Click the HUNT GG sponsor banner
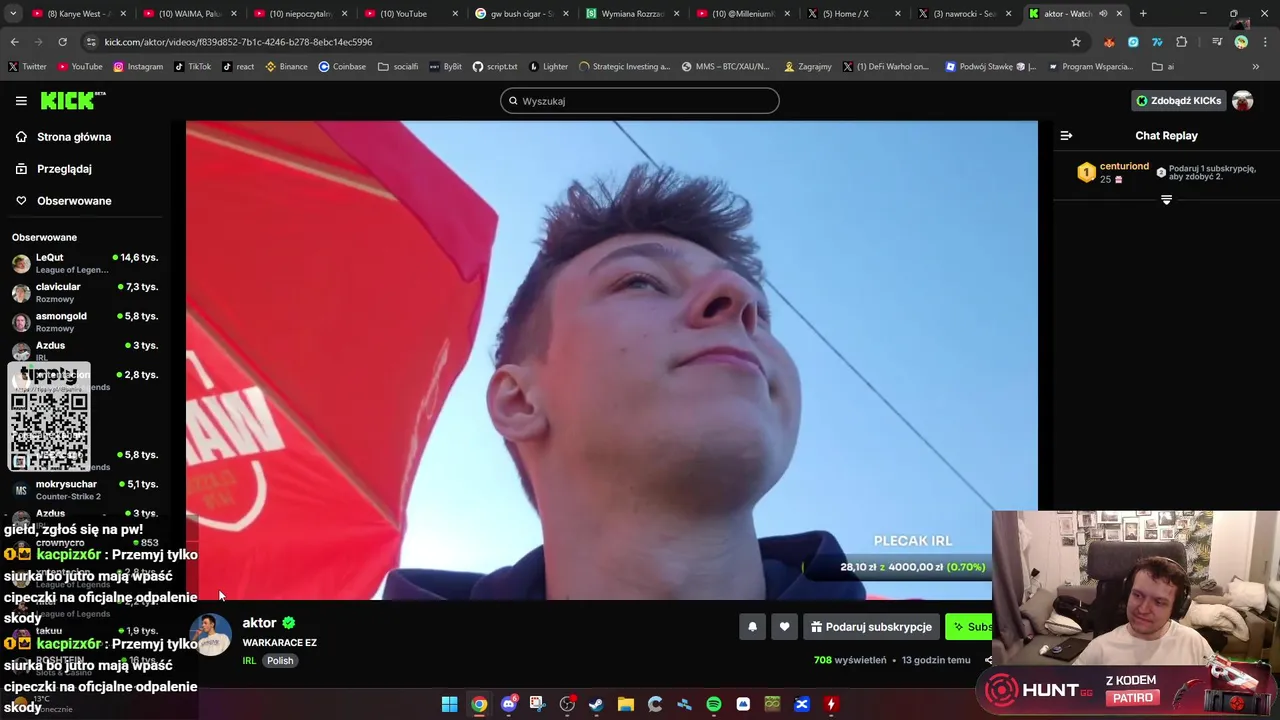 coord(1130,689)
